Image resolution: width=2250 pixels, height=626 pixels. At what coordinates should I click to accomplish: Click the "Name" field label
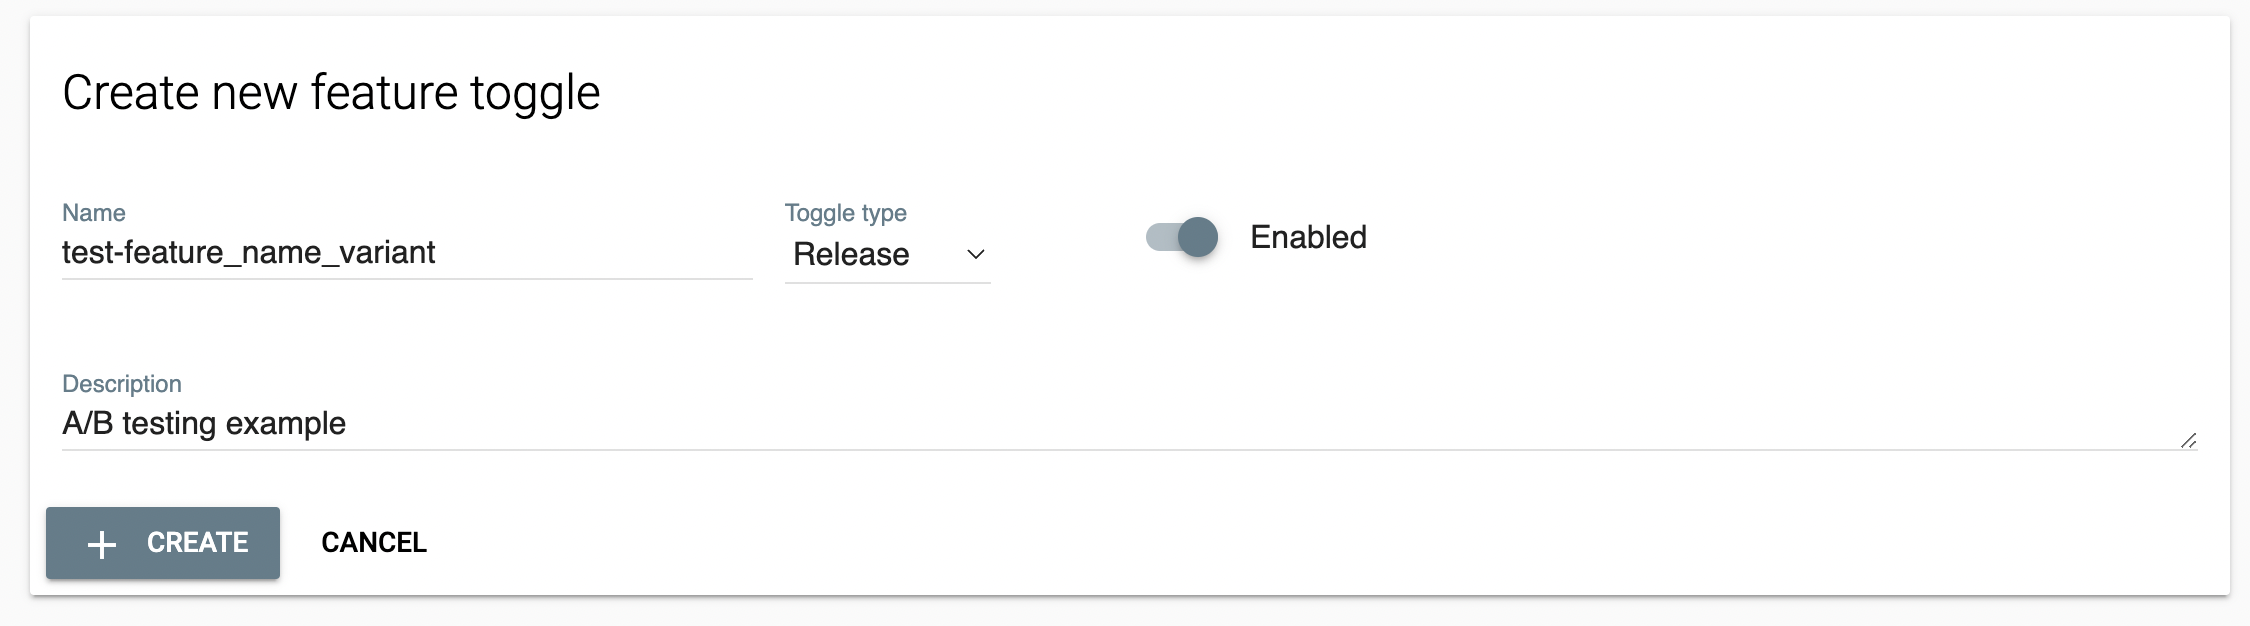pos(94,213)
